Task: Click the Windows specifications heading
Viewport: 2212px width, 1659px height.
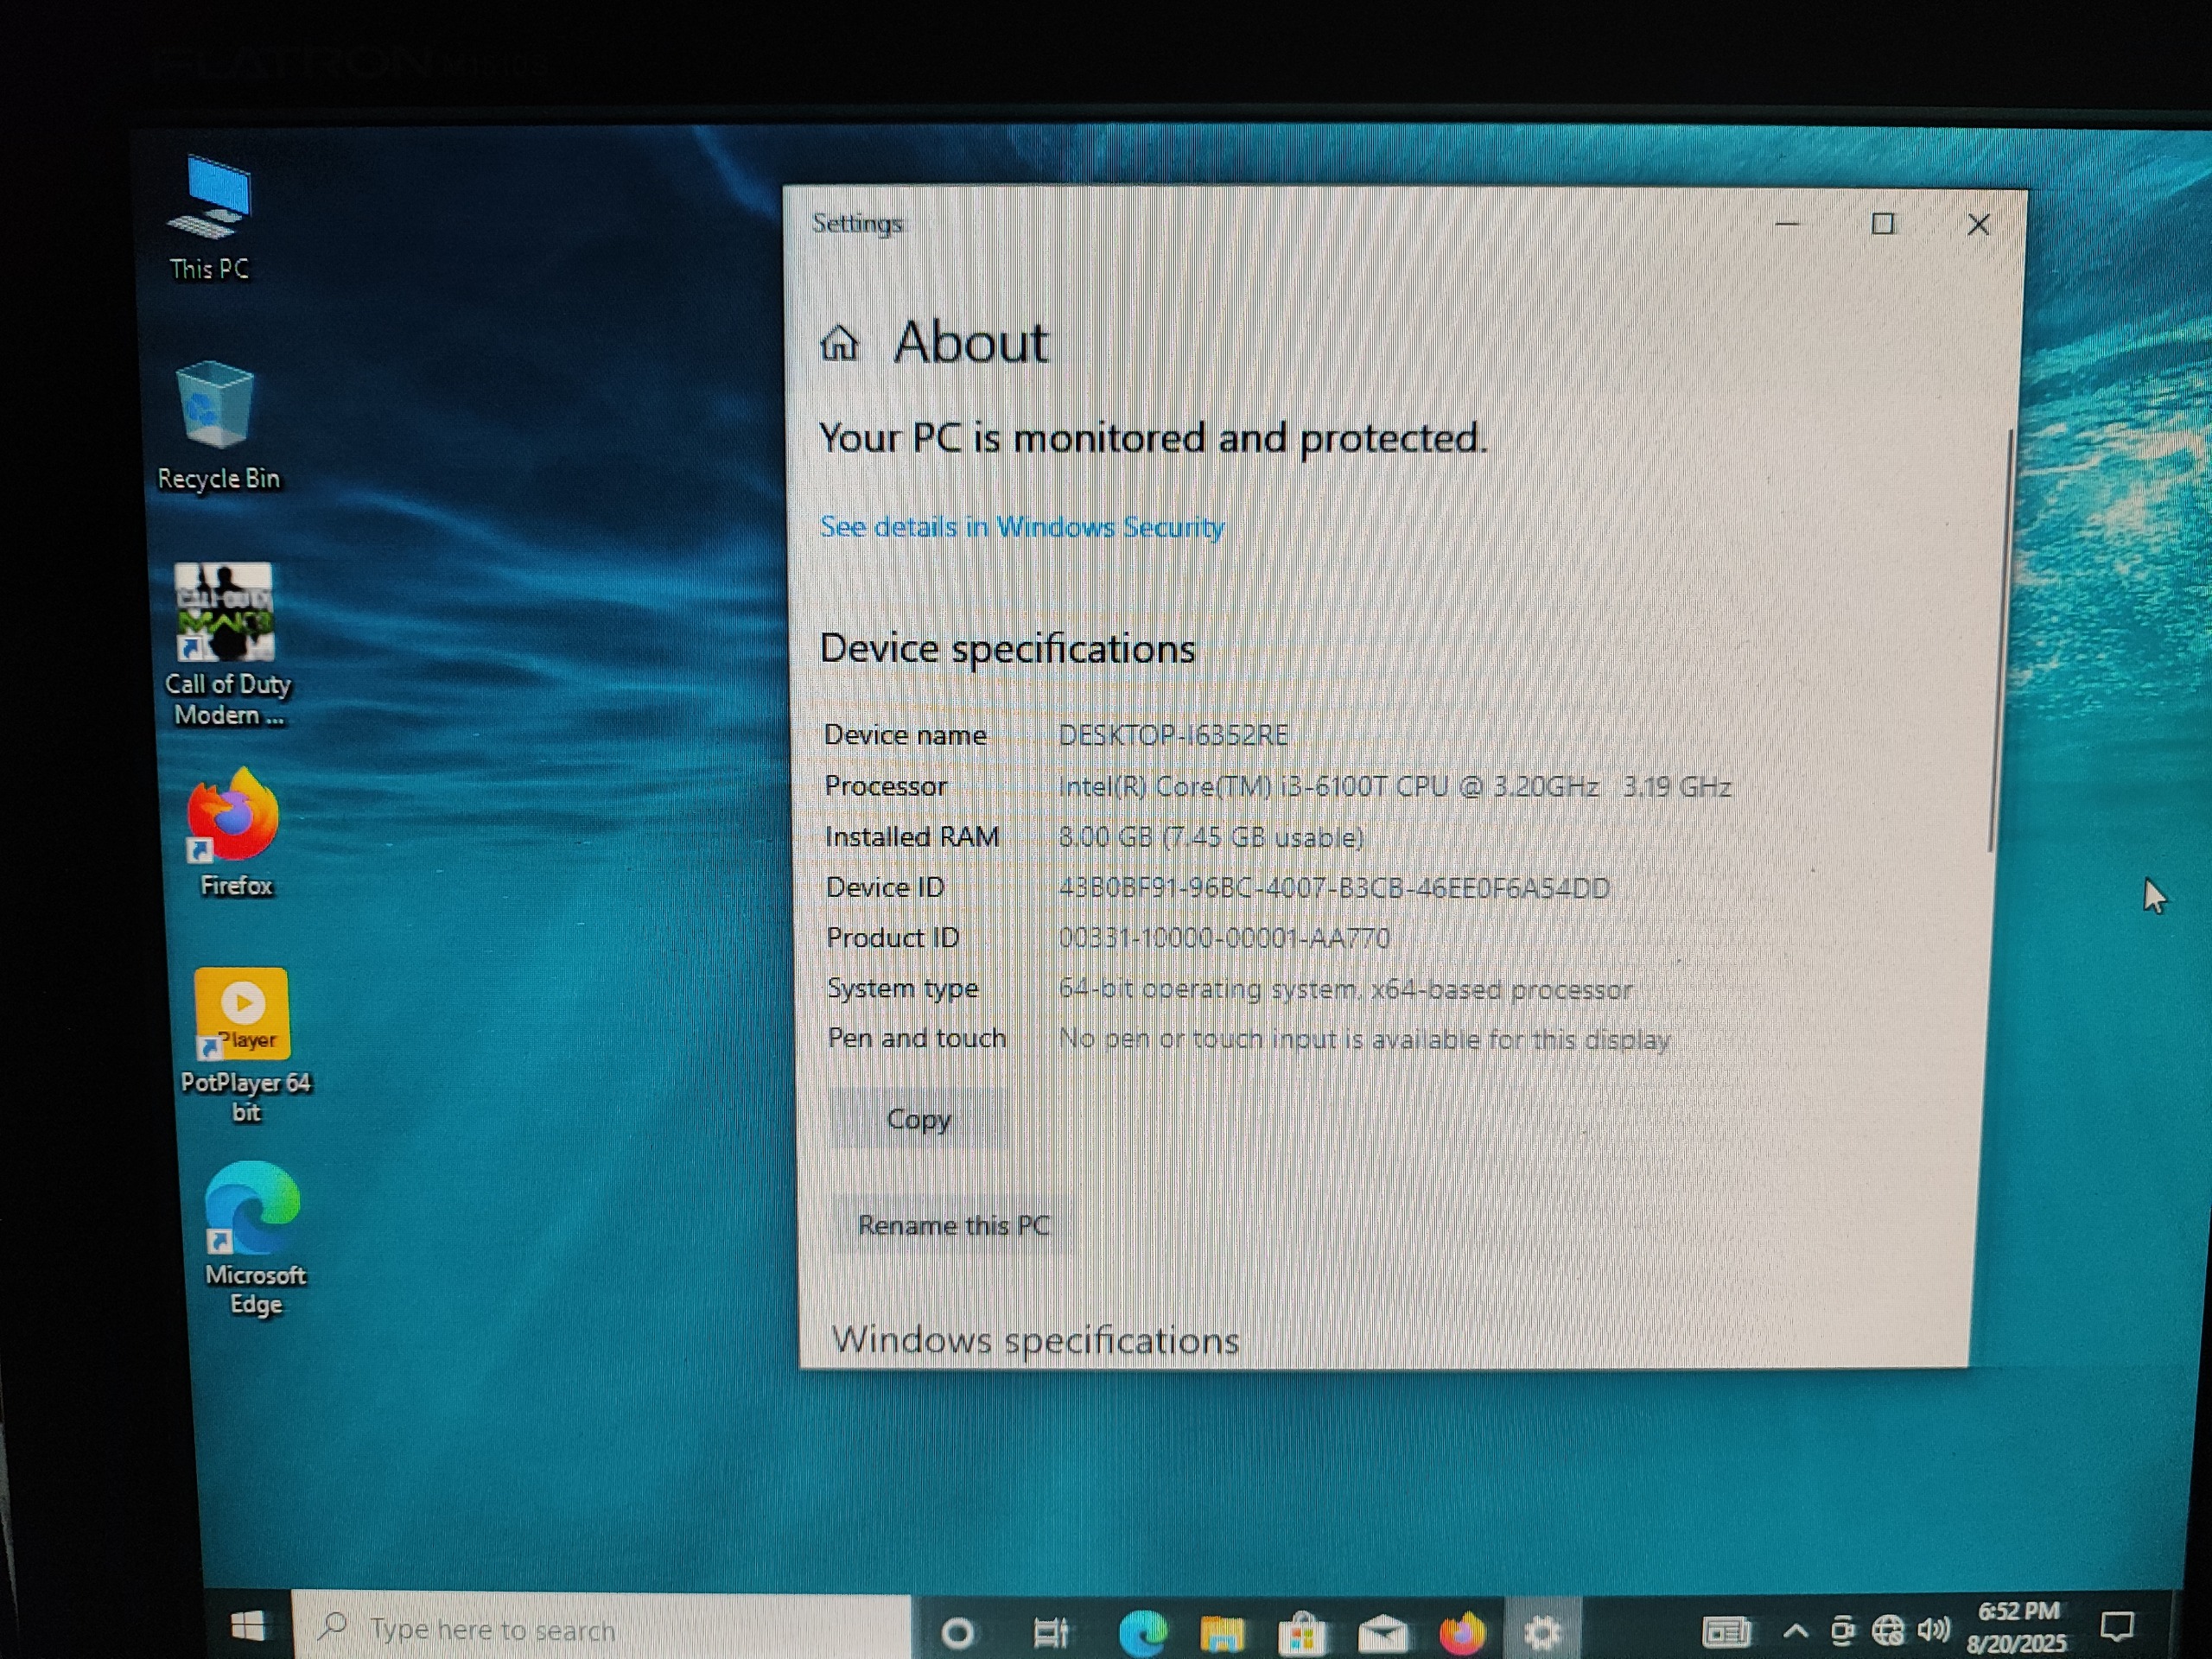Action: pyautogui.click(x=1035, y=1340)
